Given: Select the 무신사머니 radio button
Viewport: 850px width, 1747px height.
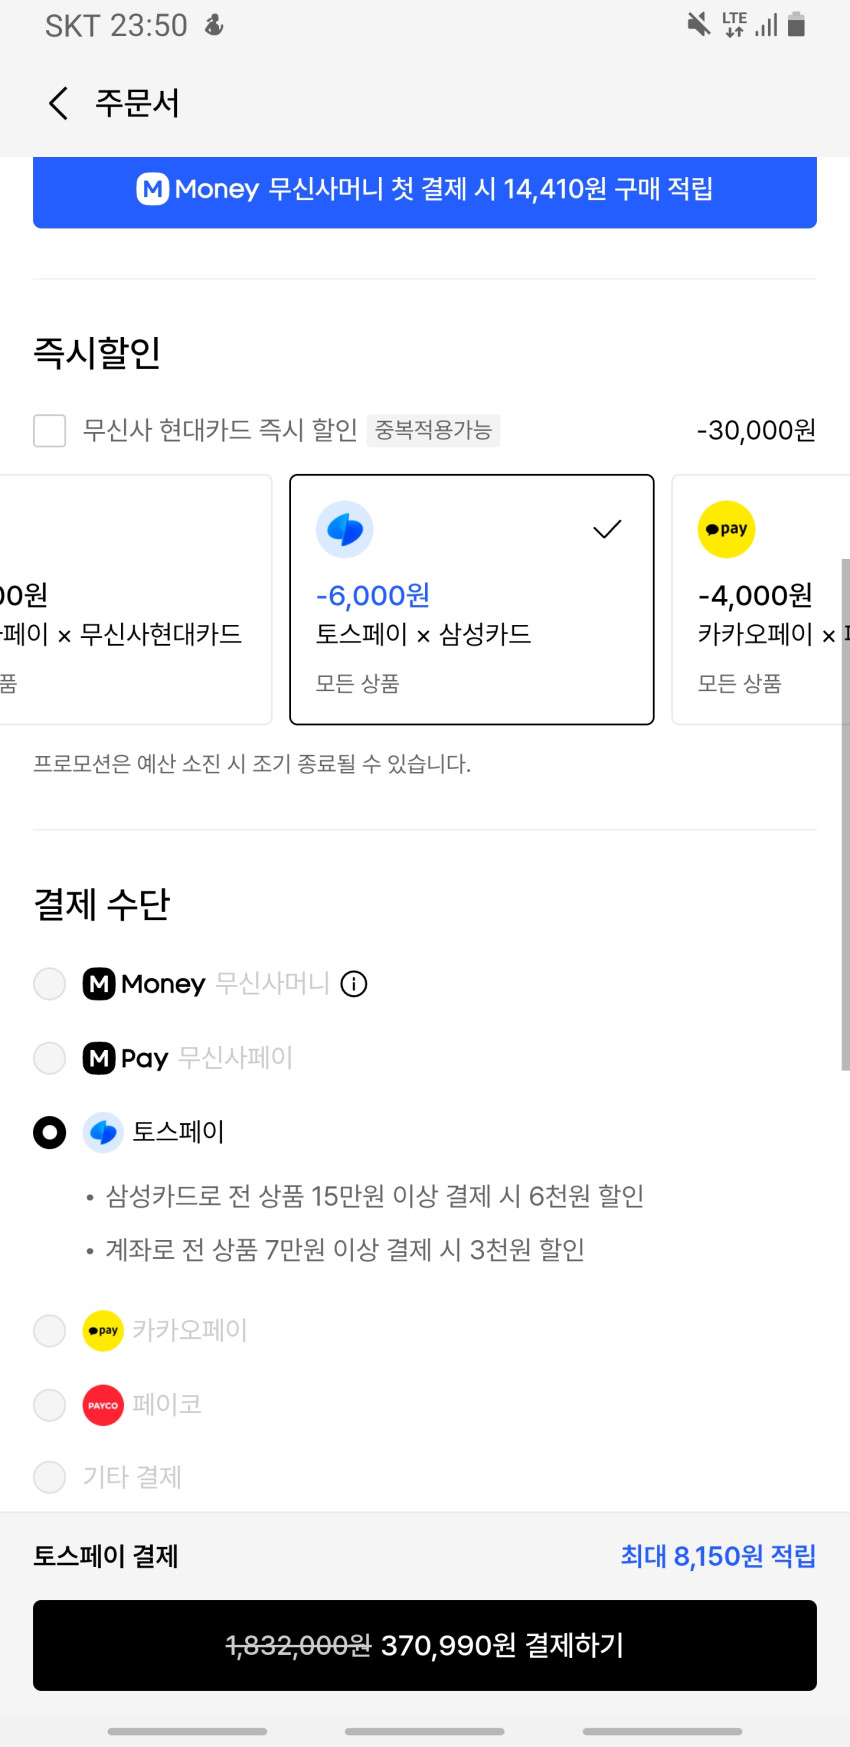Looking at the screenshot, I should pos(50,984).
